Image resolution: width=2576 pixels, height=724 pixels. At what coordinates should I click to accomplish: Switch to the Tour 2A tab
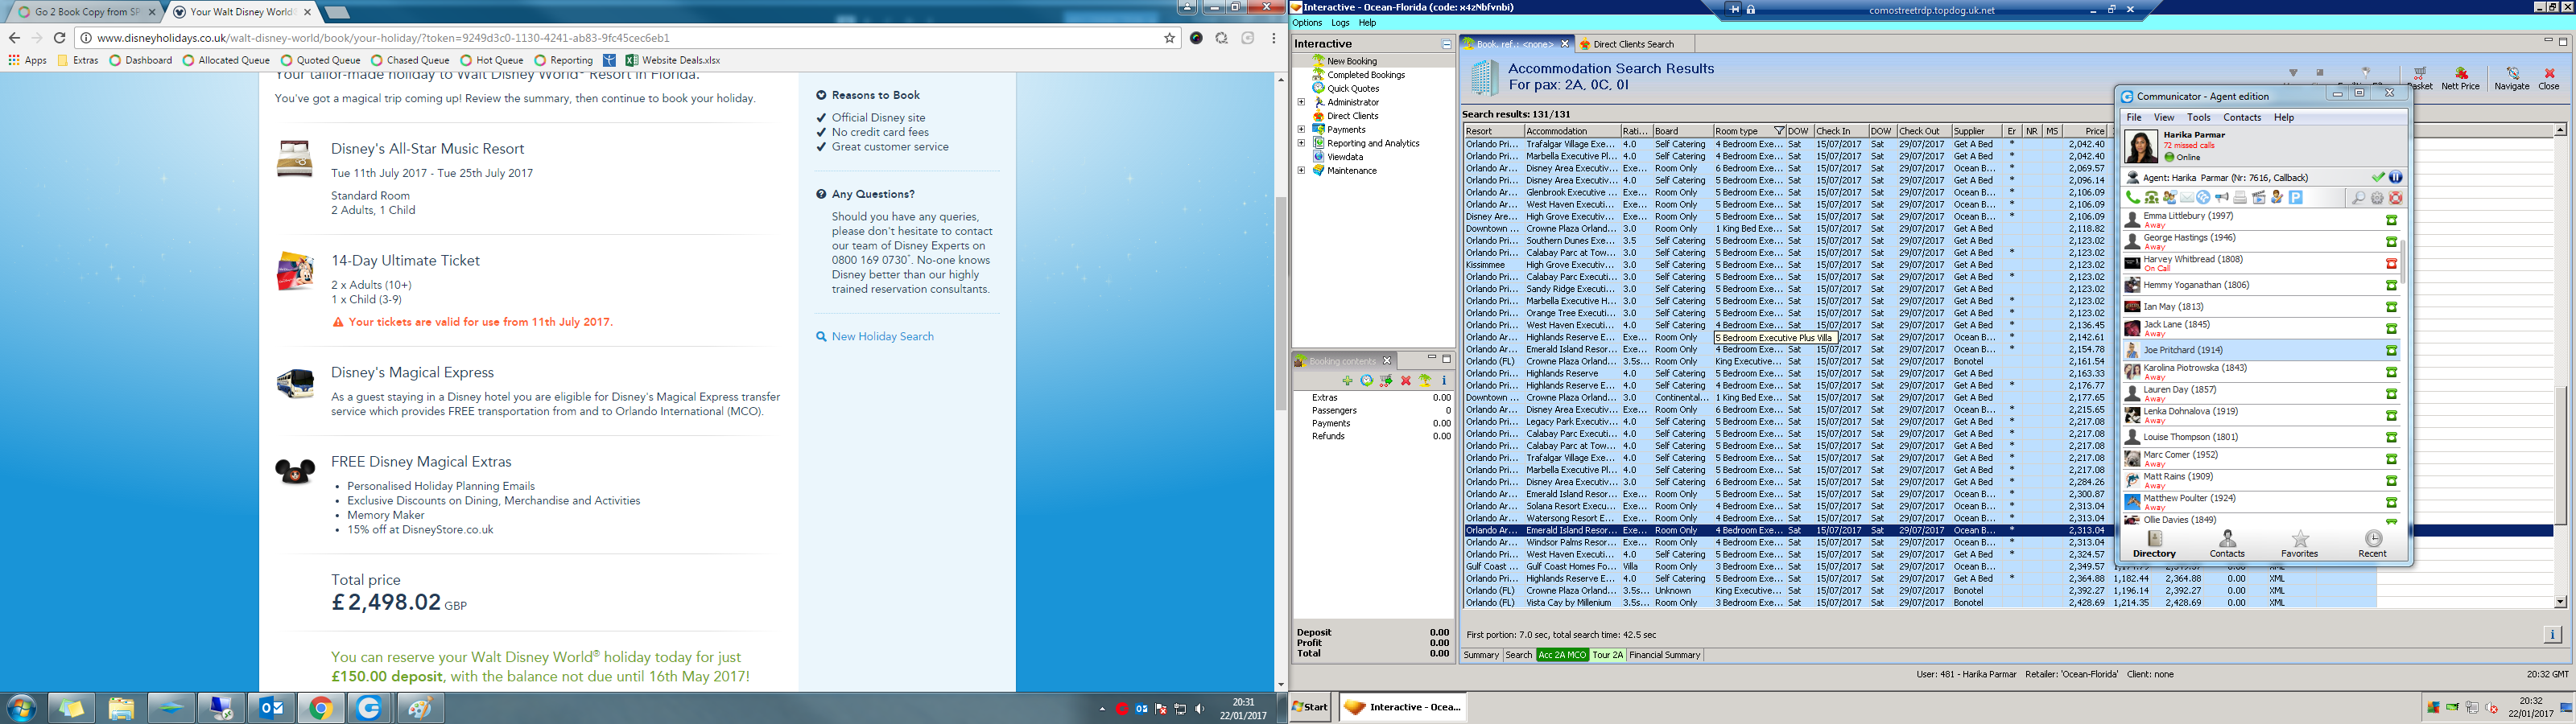1608,655
